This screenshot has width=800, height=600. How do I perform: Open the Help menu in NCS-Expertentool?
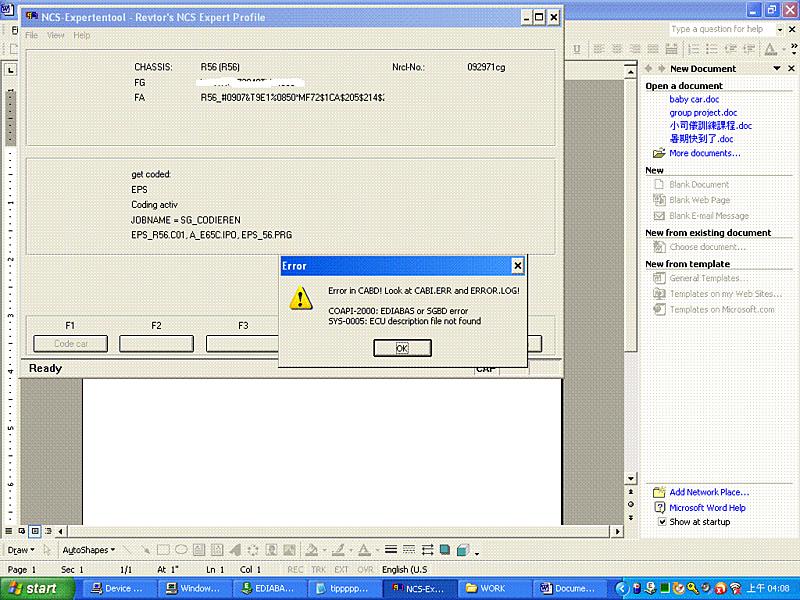(x=81, y=35)
